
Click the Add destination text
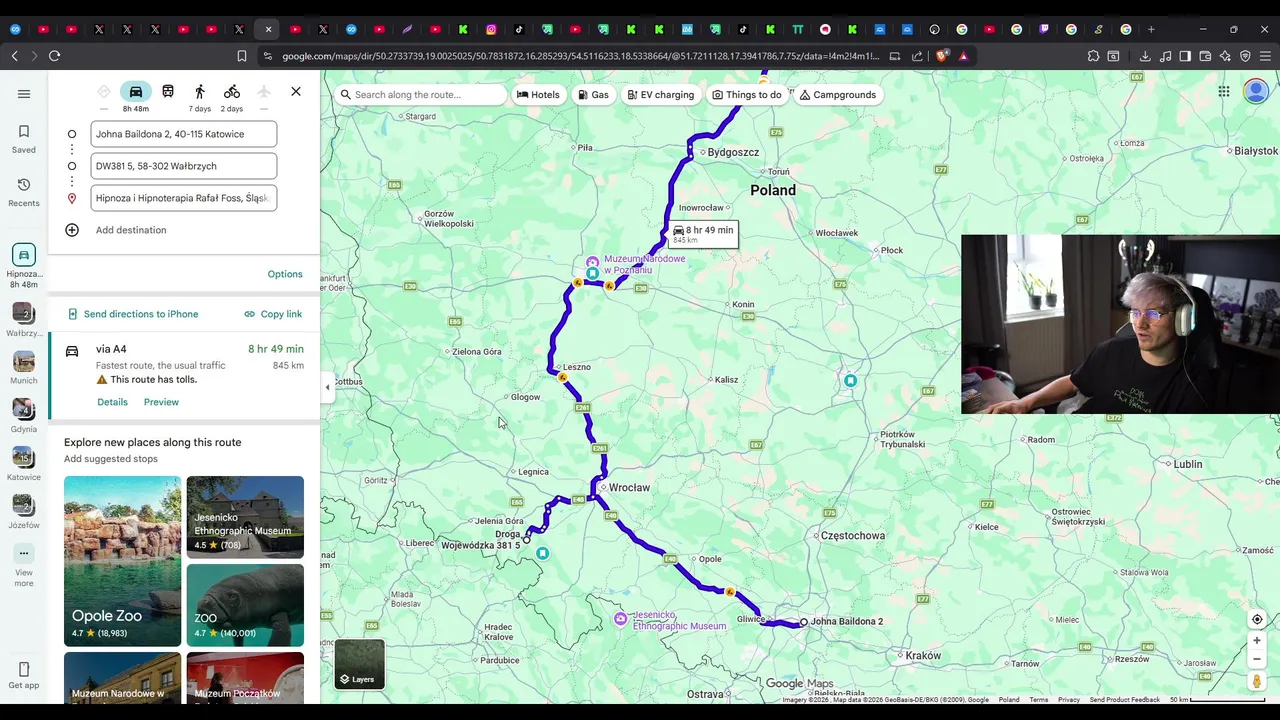click(x=131, y=230)
